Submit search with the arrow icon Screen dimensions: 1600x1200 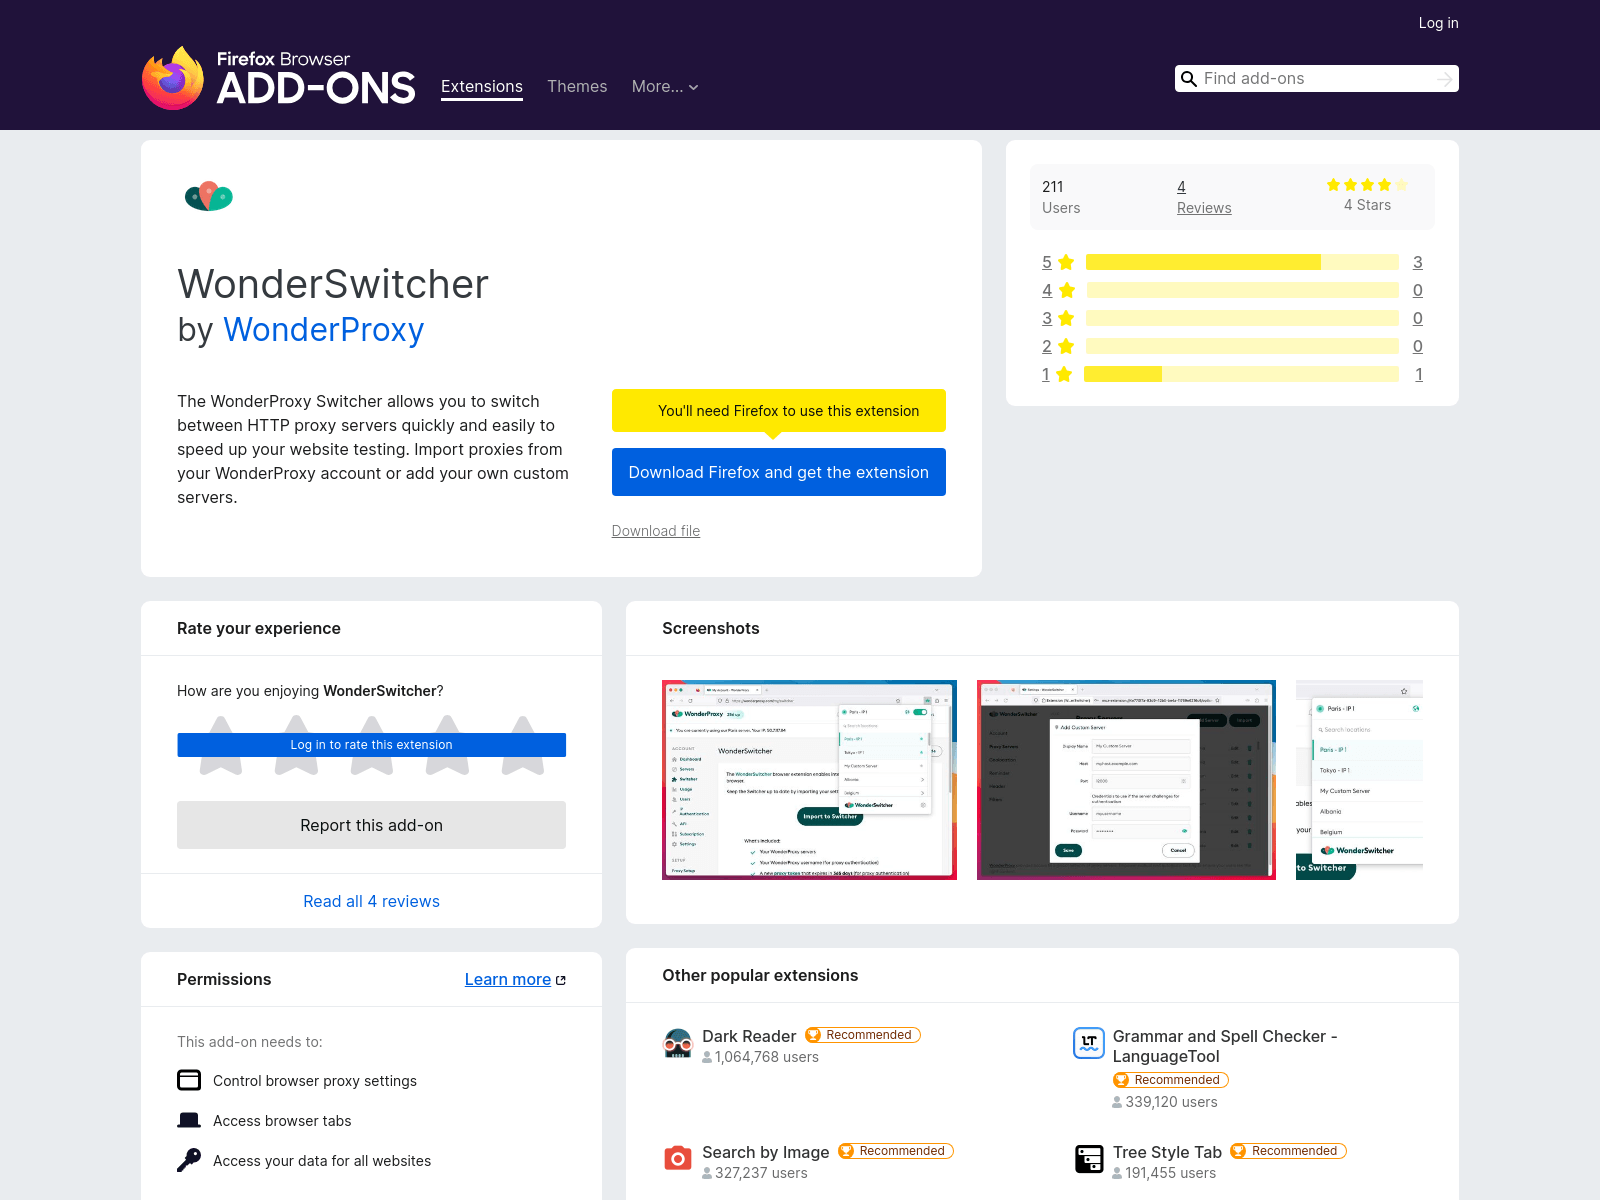1445,79
